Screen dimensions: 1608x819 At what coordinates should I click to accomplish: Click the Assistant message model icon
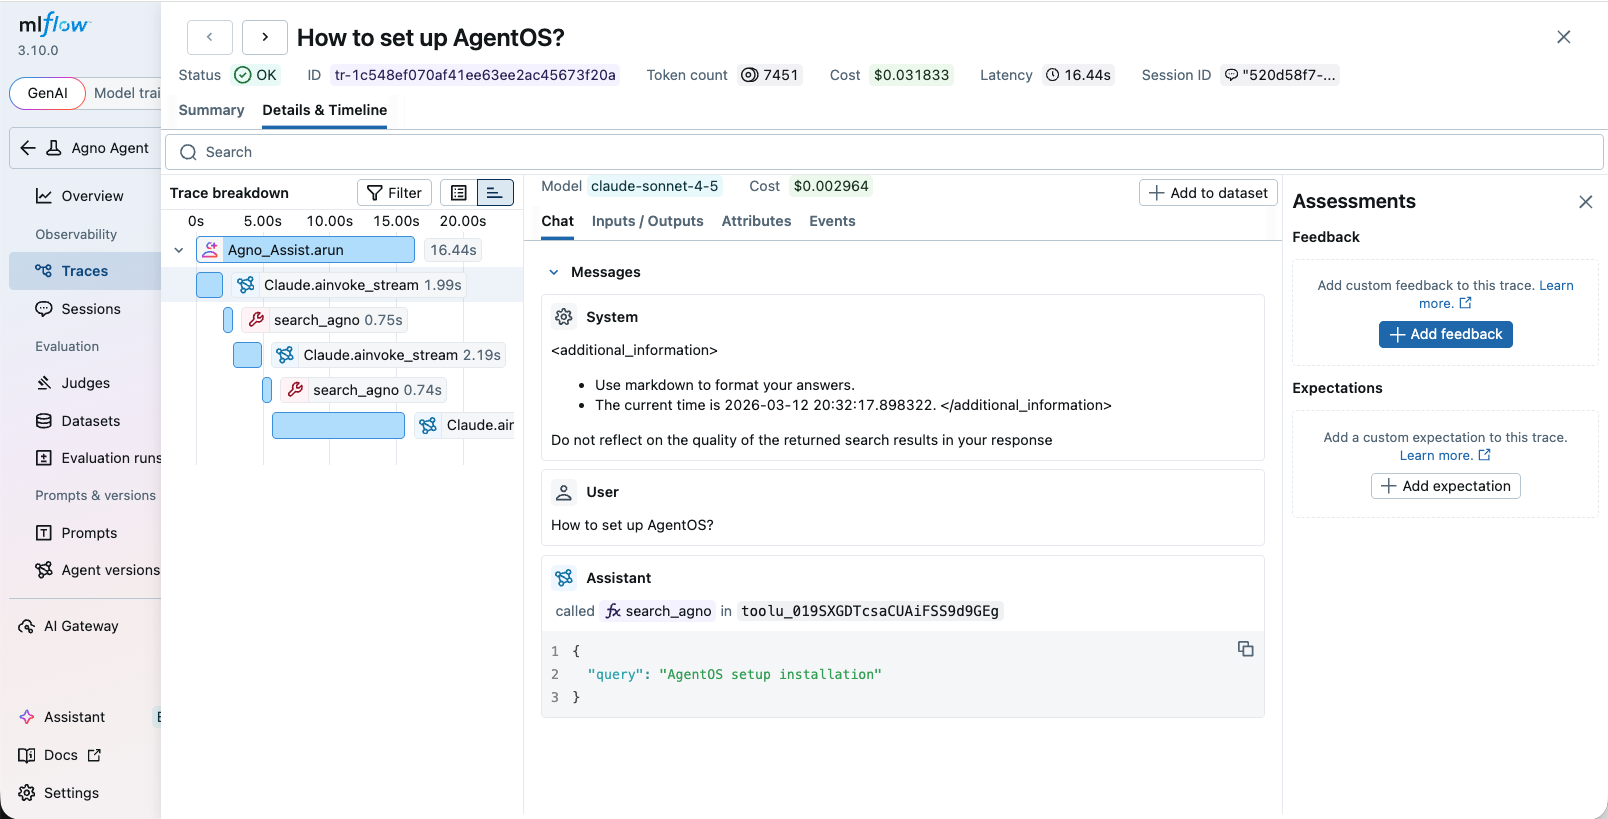[x=564, y=578]
